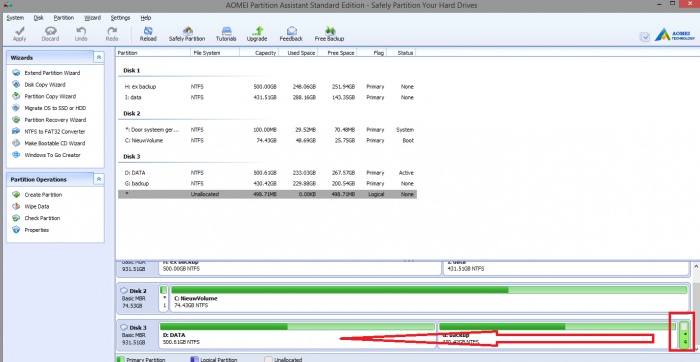The height and width of the screenshot is (362, 700).
Task: Select C: NieuwVolume block in disk map
Action: pos(429,298)
